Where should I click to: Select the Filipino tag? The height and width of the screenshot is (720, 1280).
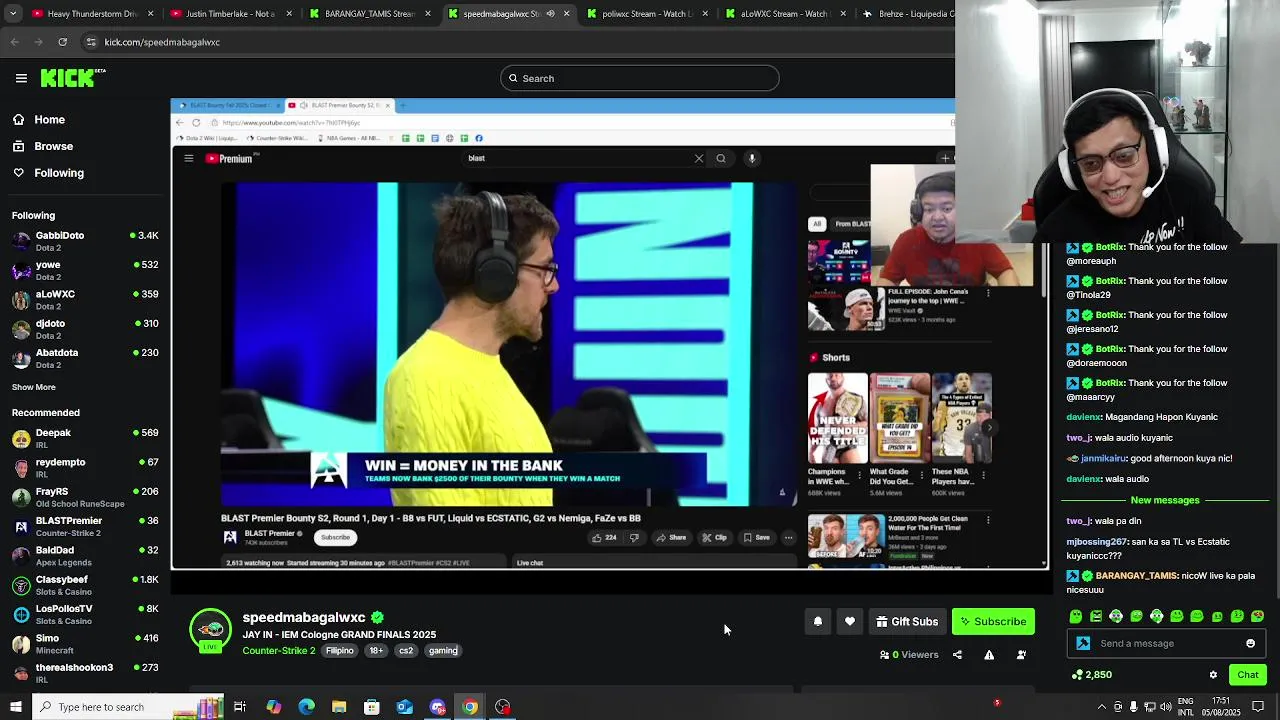[340, 651]
